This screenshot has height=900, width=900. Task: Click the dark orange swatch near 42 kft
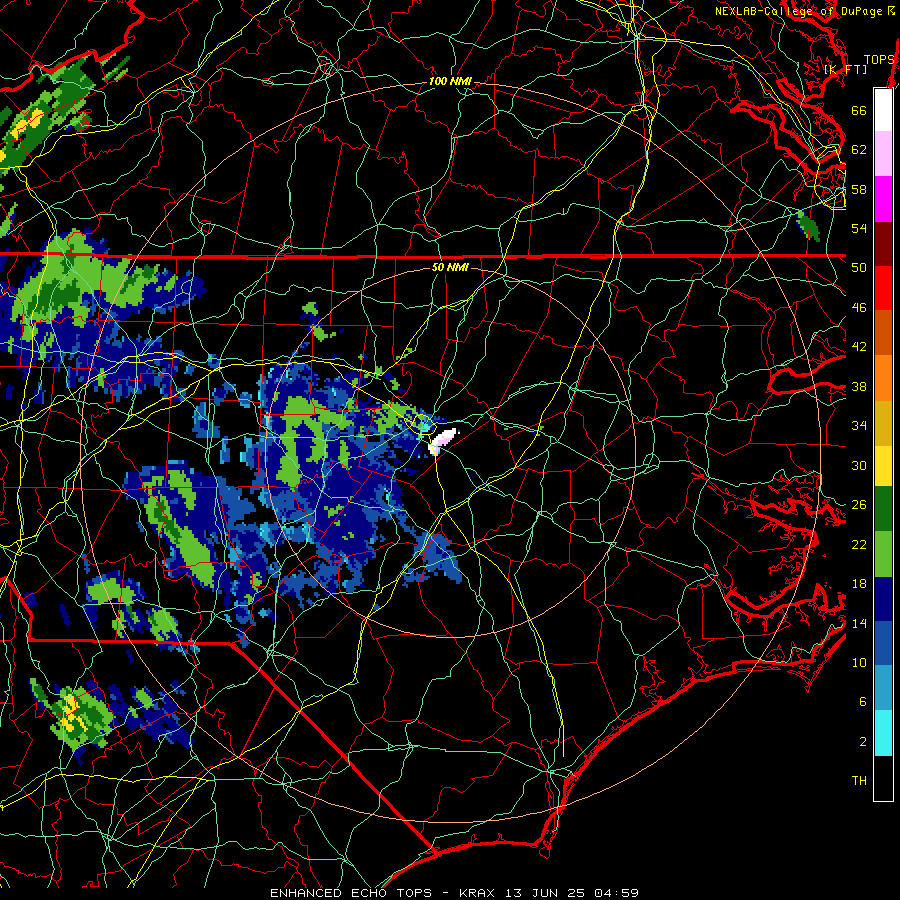(883, 333)
